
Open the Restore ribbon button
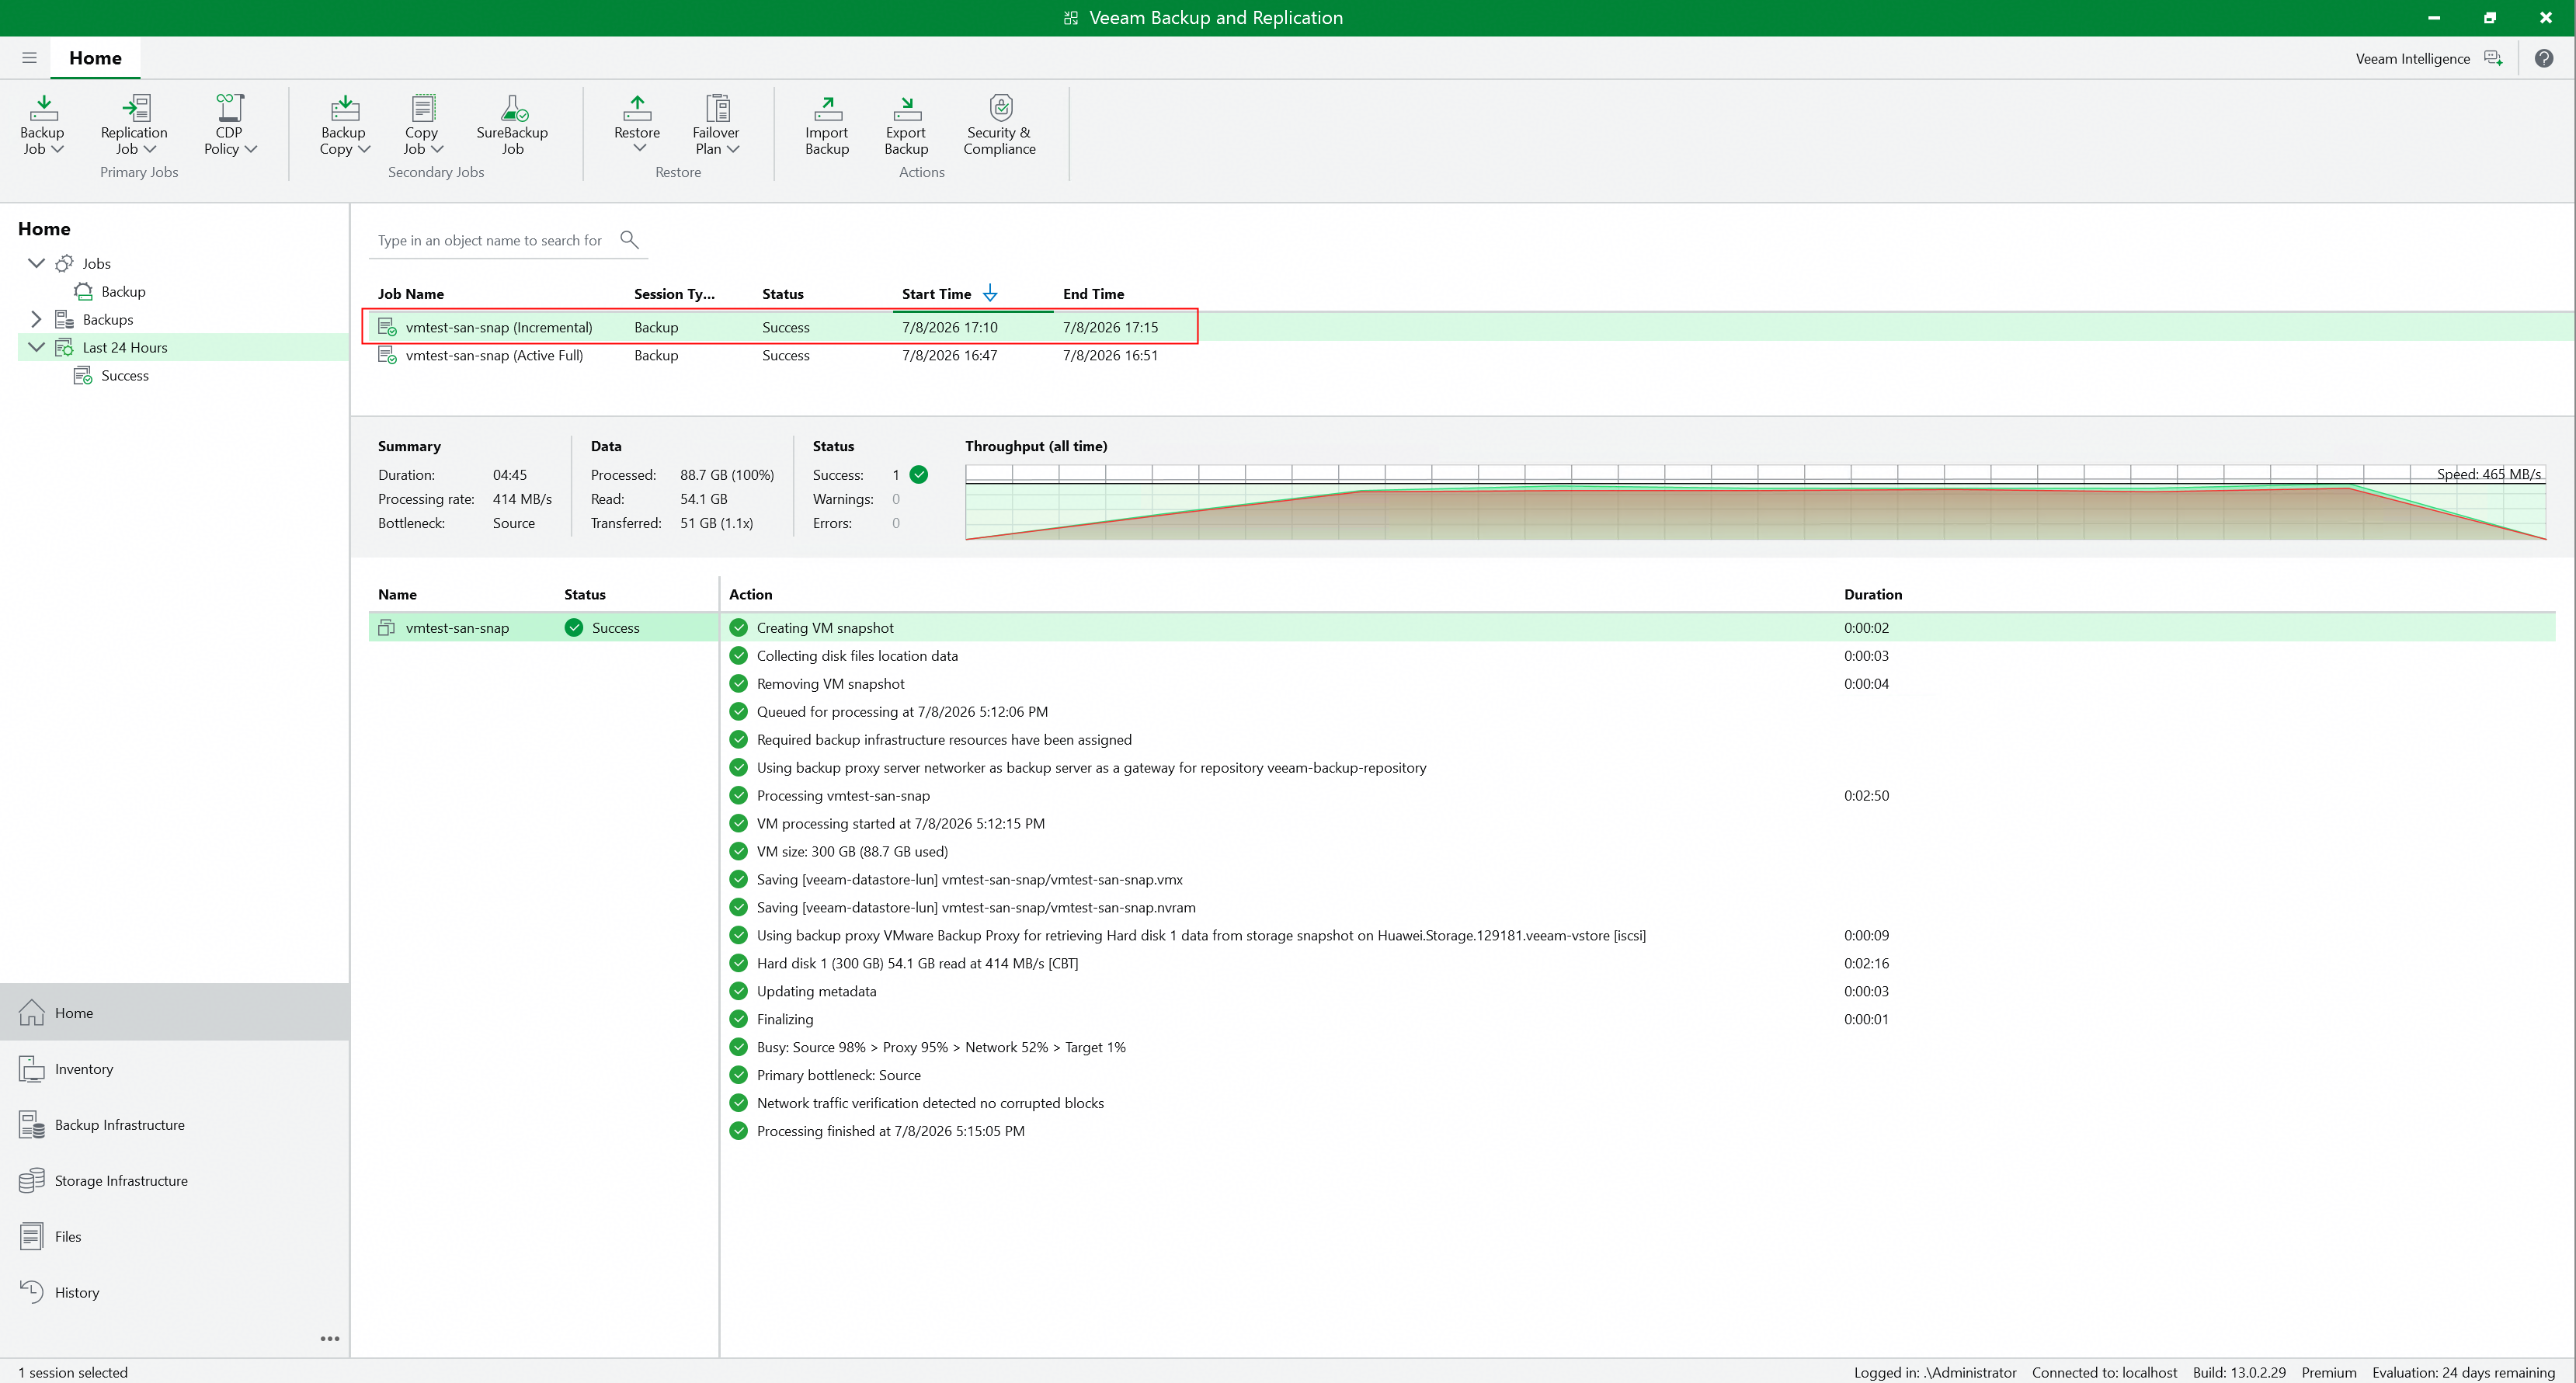(637, 125)
